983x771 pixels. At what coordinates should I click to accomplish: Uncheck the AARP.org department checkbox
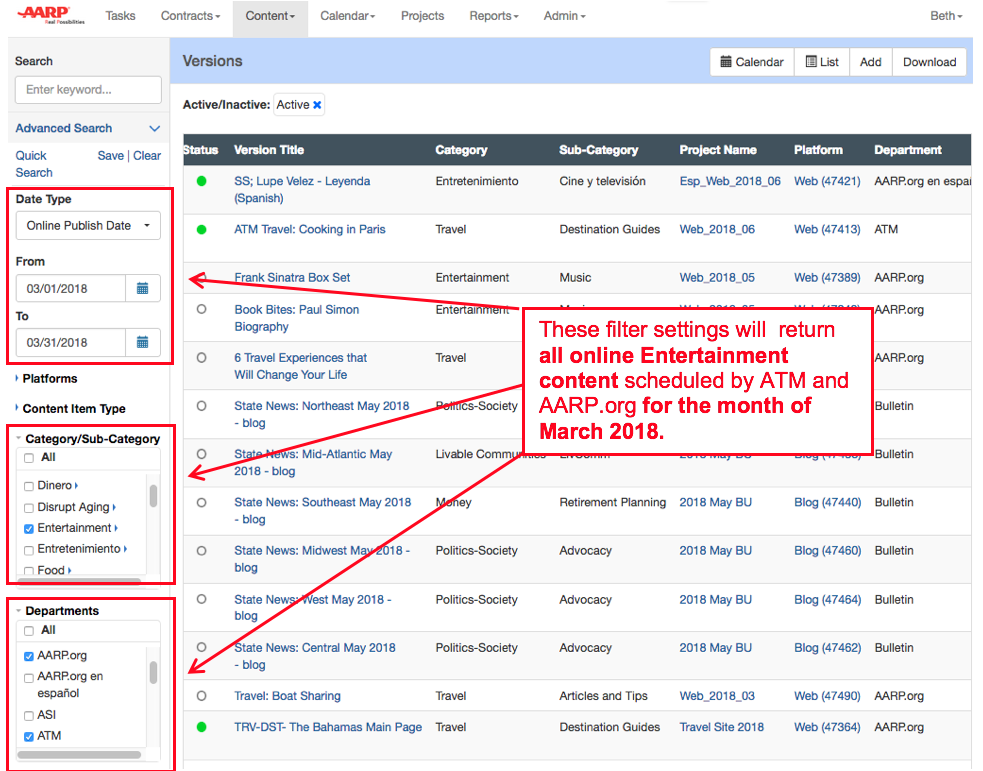29,656
